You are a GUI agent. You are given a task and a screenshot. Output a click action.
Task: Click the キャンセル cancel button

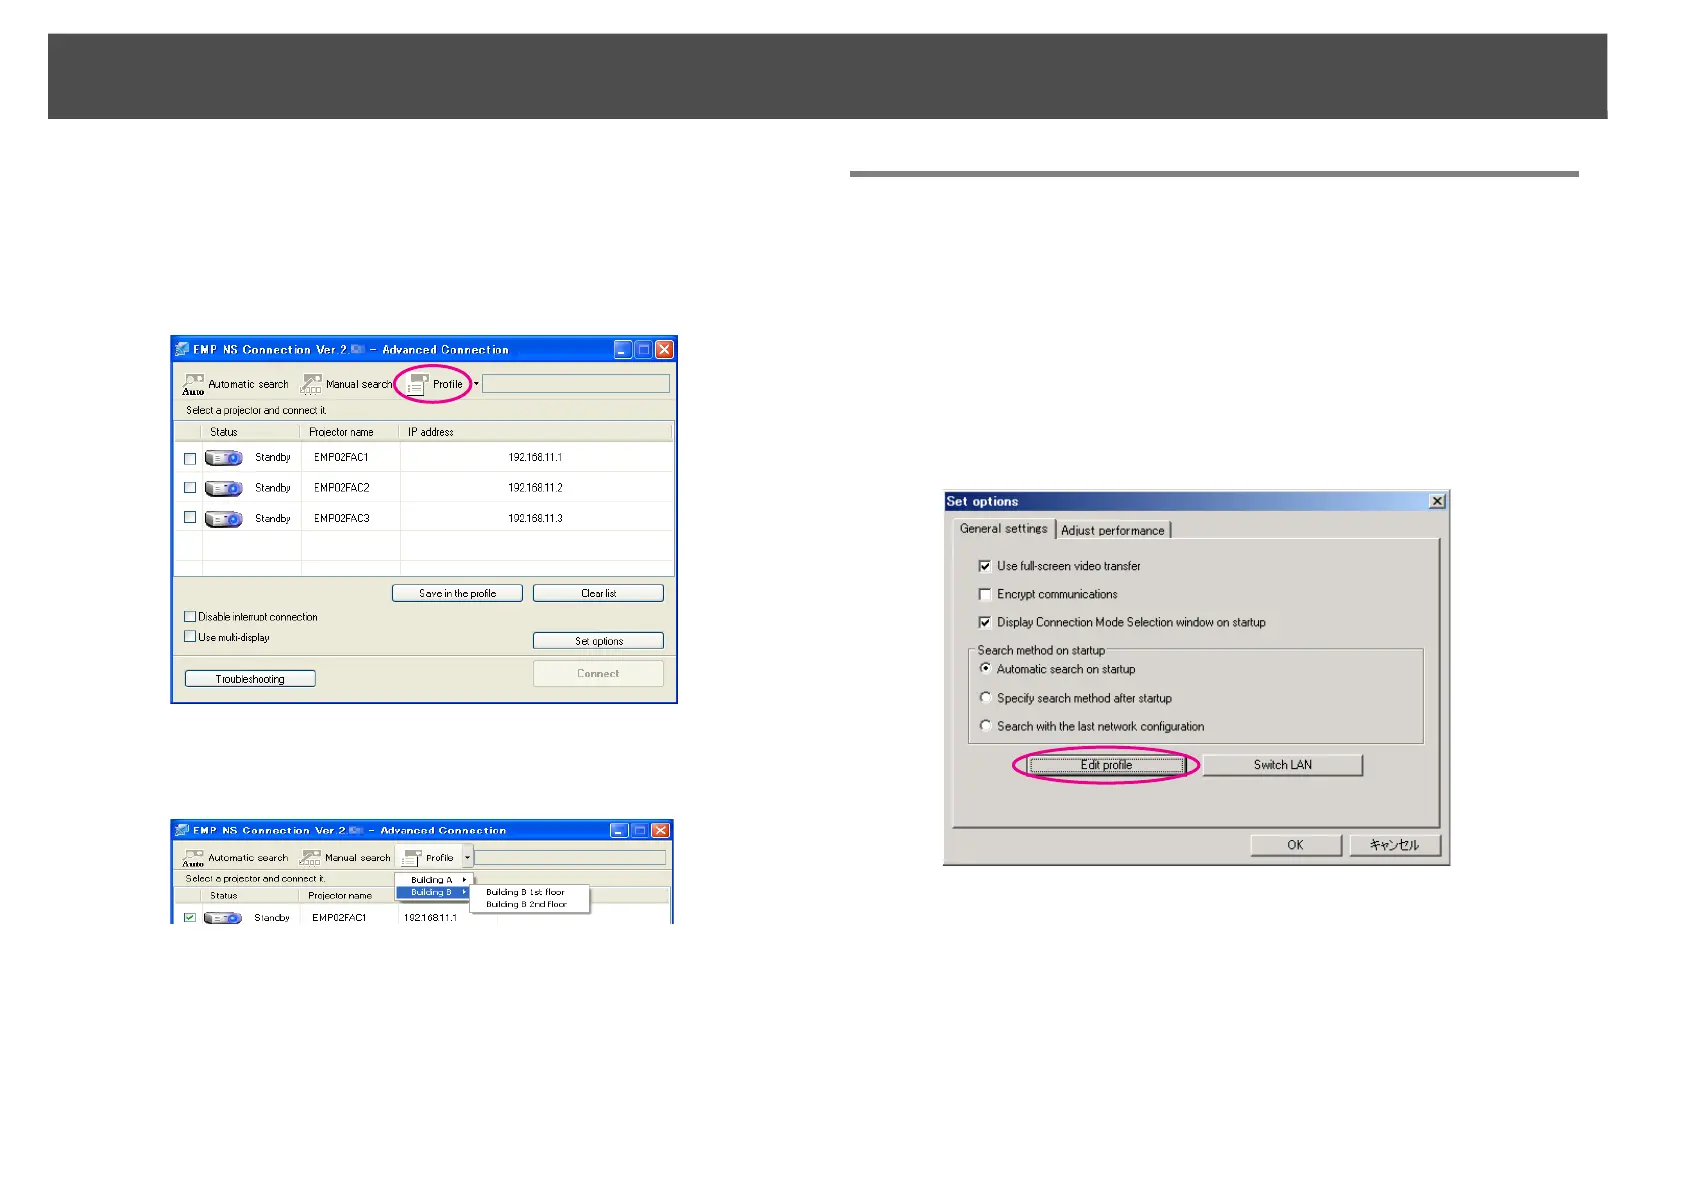(x=1395, y=845)
